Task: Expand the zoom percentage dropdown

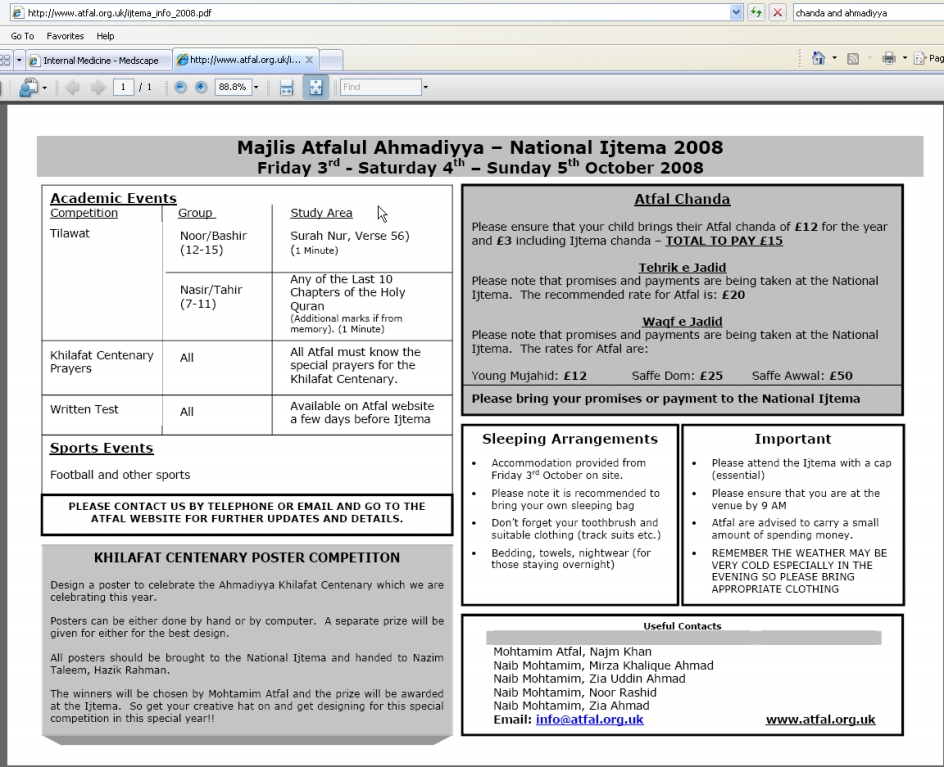Action: (256, 88)
